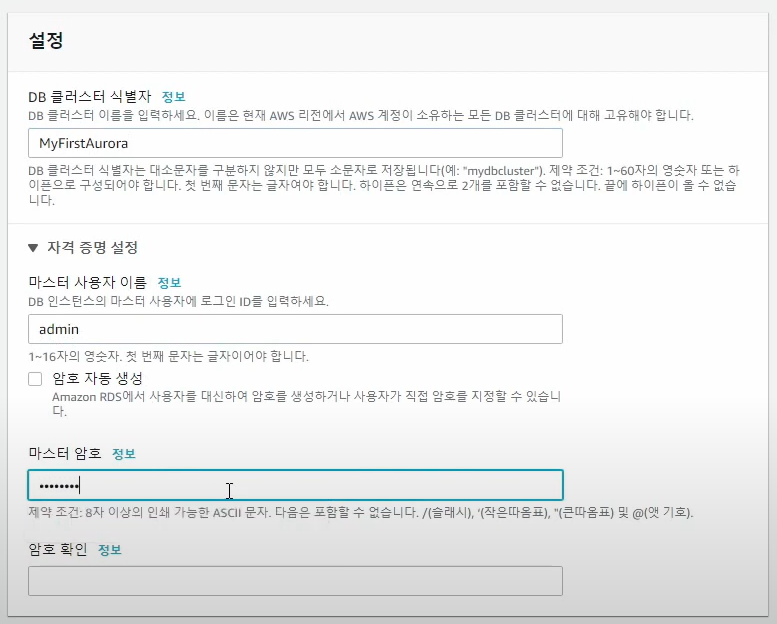
Task: Click the 암호 확인 confirm password field
Action: (295, 581)
